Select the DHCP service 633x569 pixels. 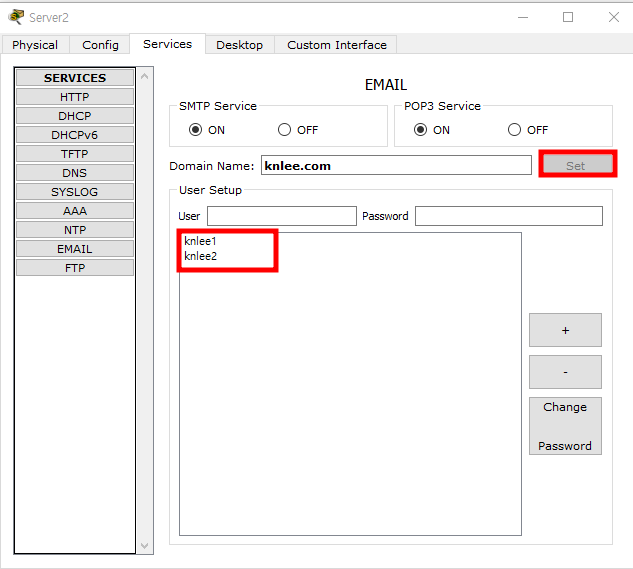coord(75,116)
